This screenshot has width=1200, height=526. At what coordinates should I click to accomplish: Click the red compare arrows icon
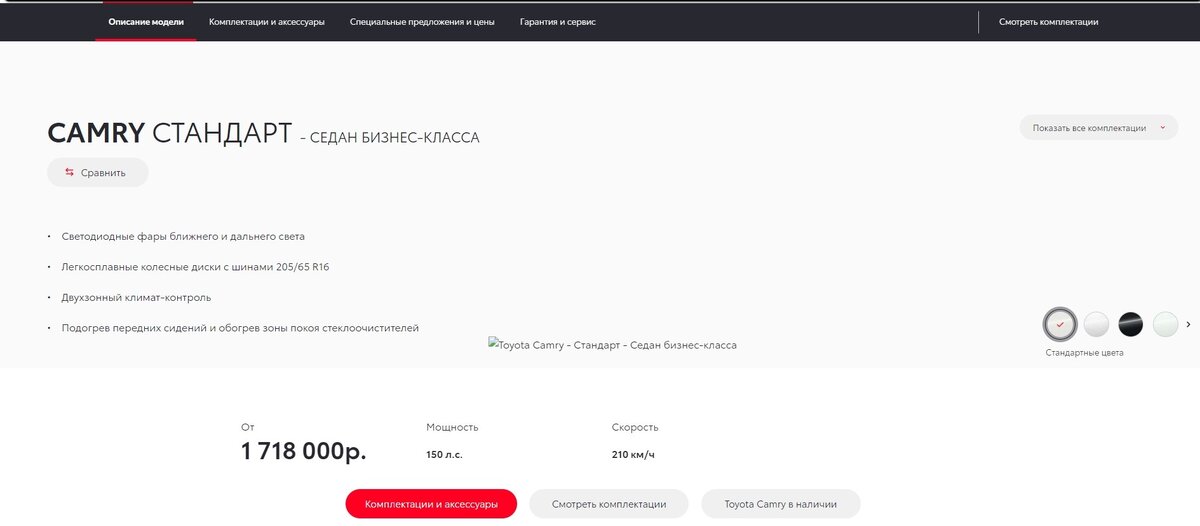[x=69, y=172]
